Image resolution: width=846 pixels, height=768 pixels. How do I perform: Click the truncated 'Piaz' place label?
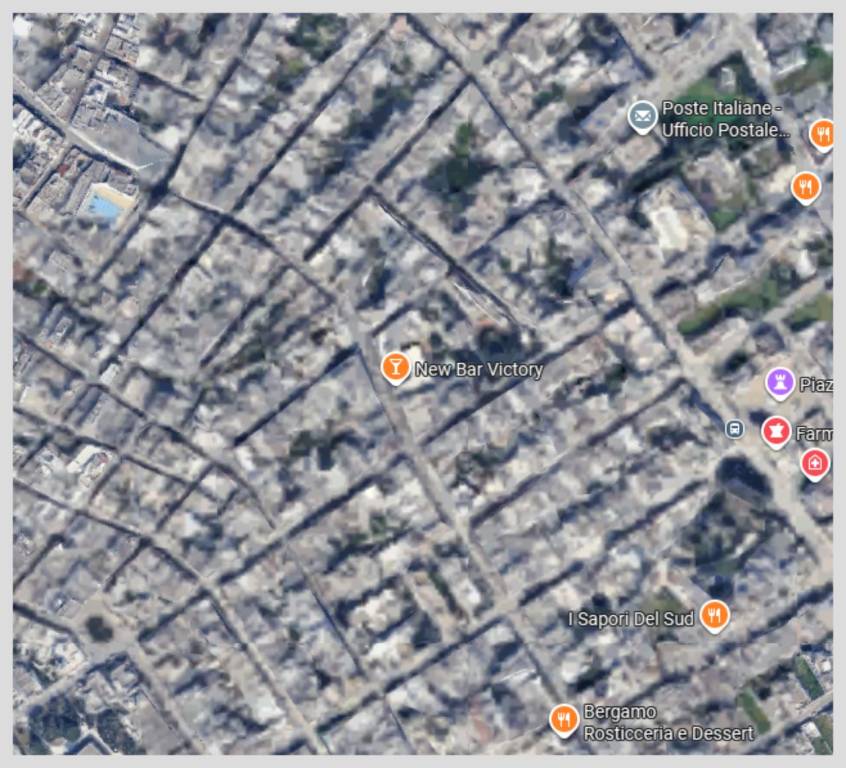(815, 385)
